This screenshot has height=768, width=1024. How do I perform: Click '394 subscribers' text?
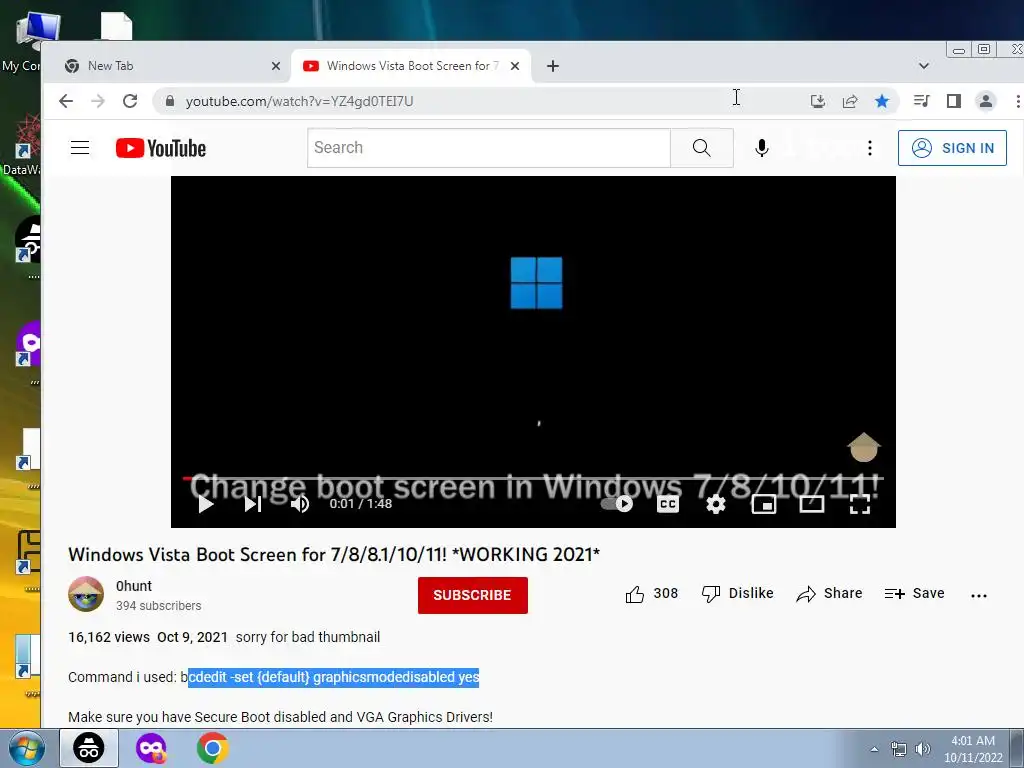pyautogui.click(x=159, y=606)
